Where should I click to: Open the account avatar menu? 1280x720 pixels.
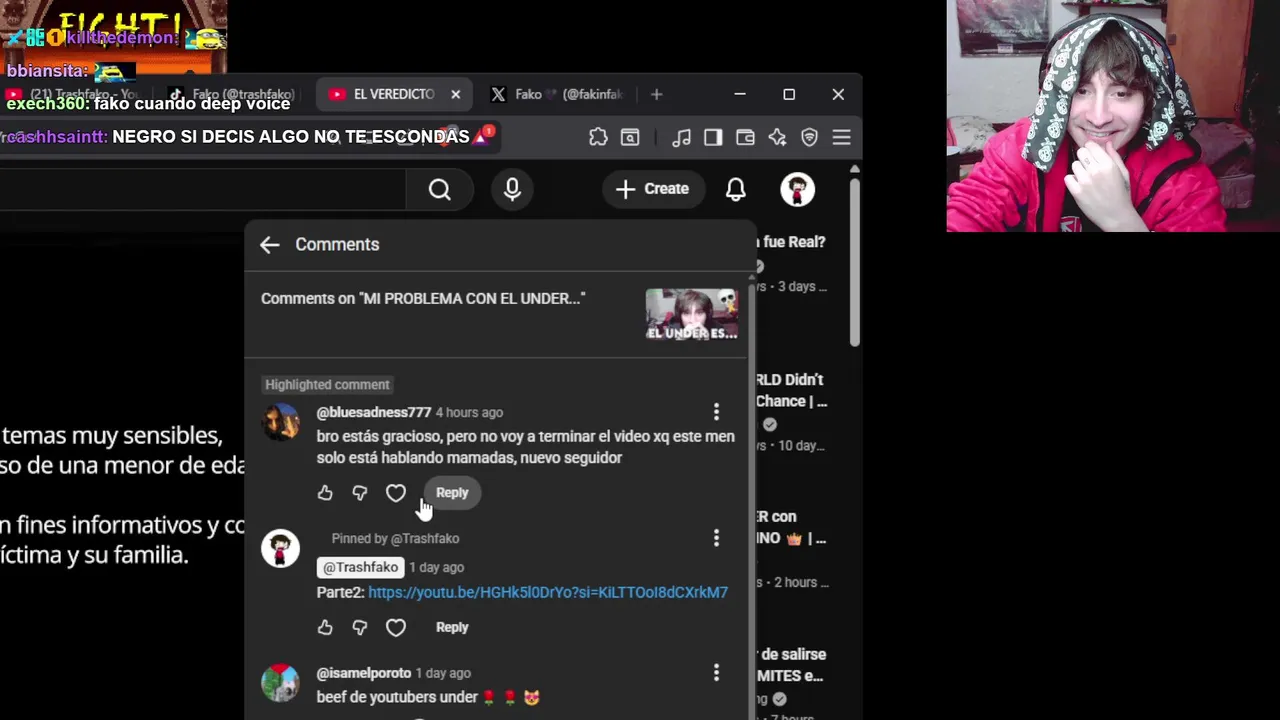(797, 189)
